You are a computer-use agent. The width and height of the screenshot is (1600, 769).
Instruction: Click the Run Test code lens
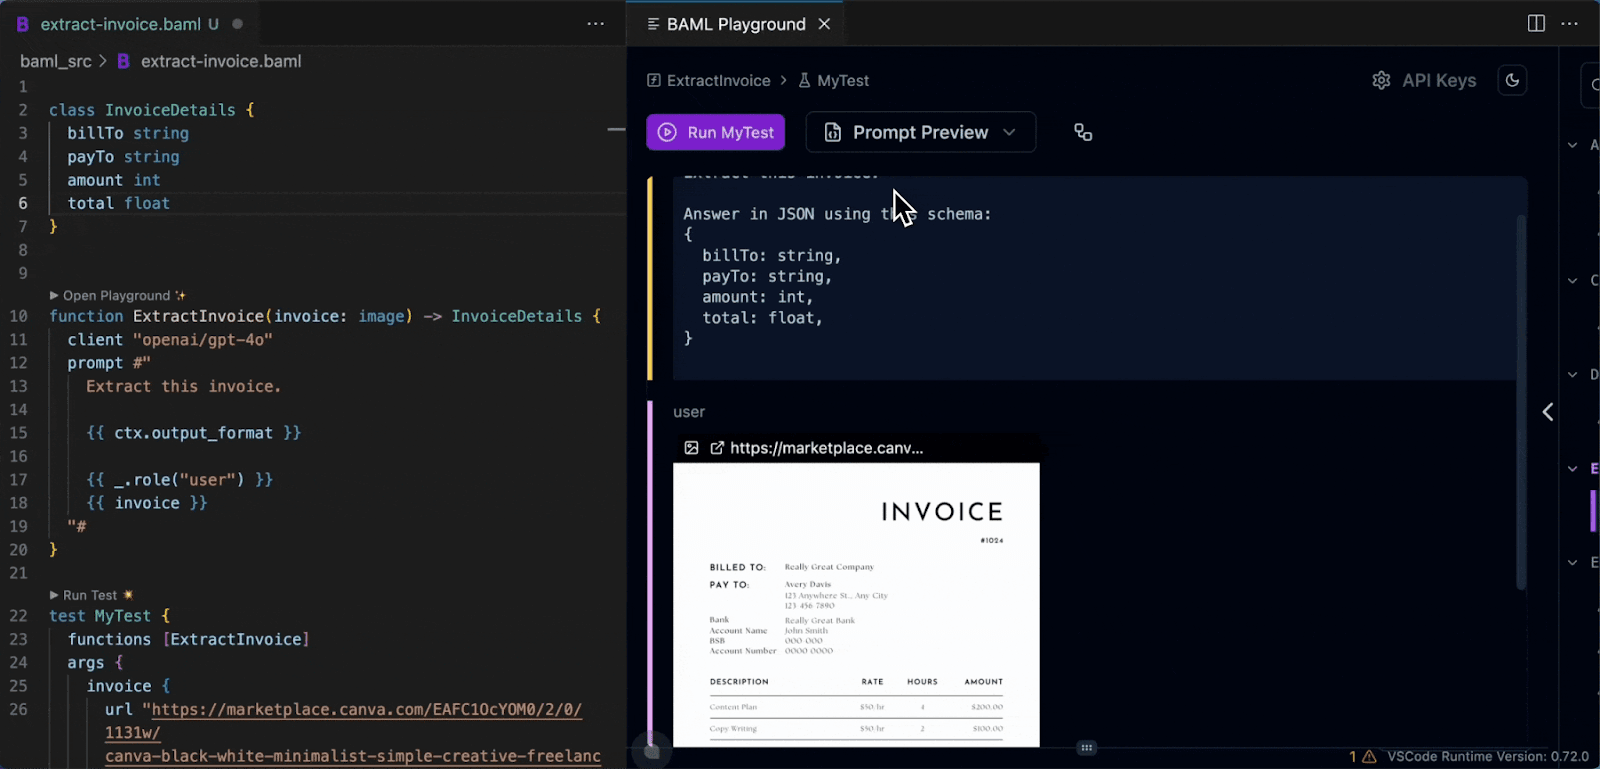click(x=90, y=595)
